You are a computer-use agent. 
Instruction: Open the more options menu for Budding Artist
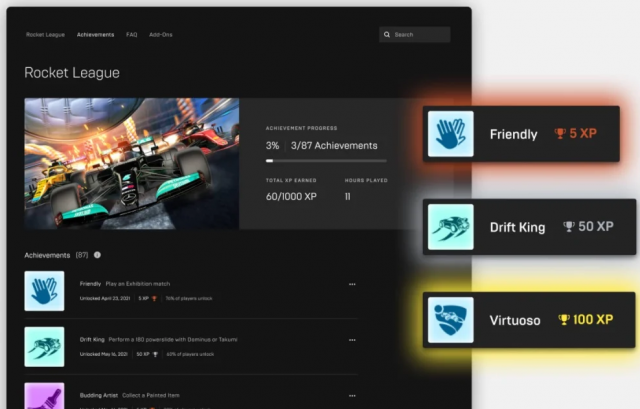352,396
